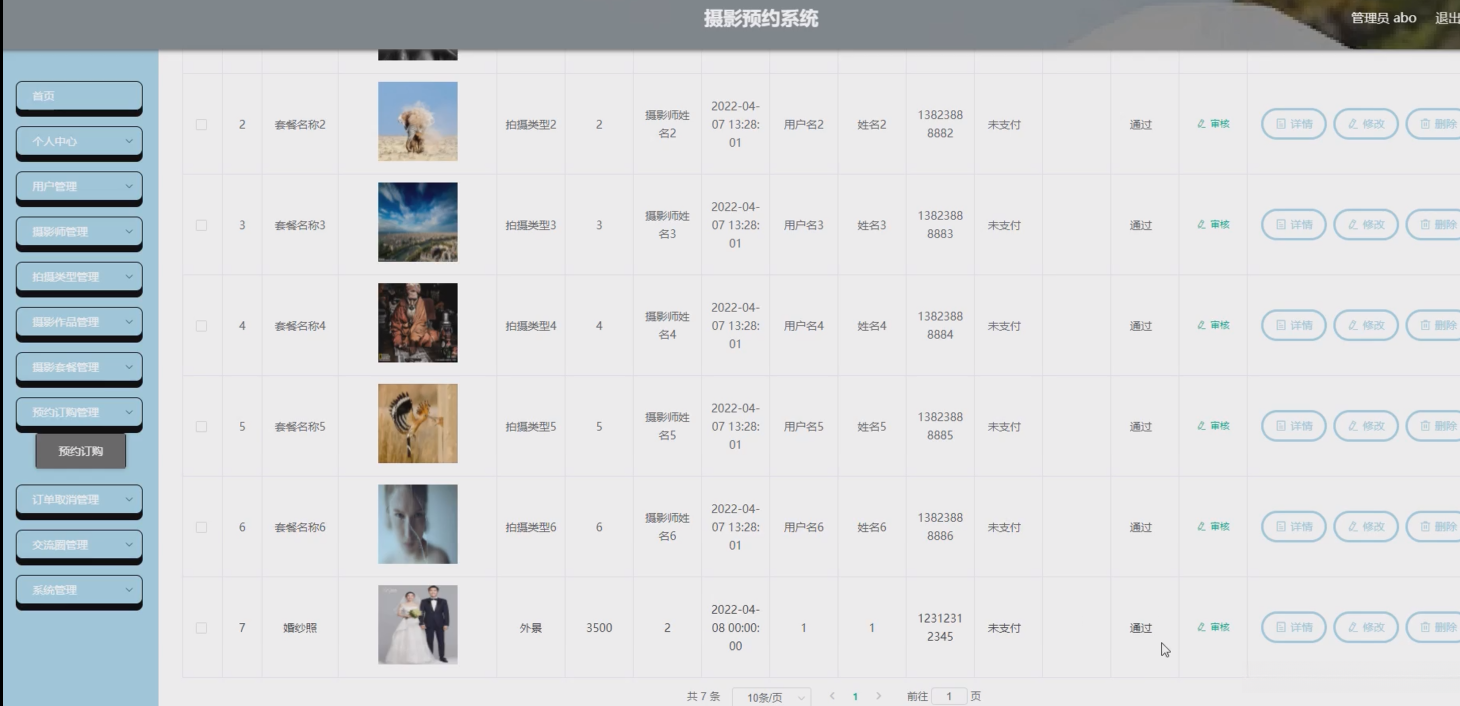Image resolution: width=1460 pixels, height=706 pixels.
Task: Expand the 摄影套餐管理 sidebar menu
Action: pyautogui.click(x=79, y=367)
